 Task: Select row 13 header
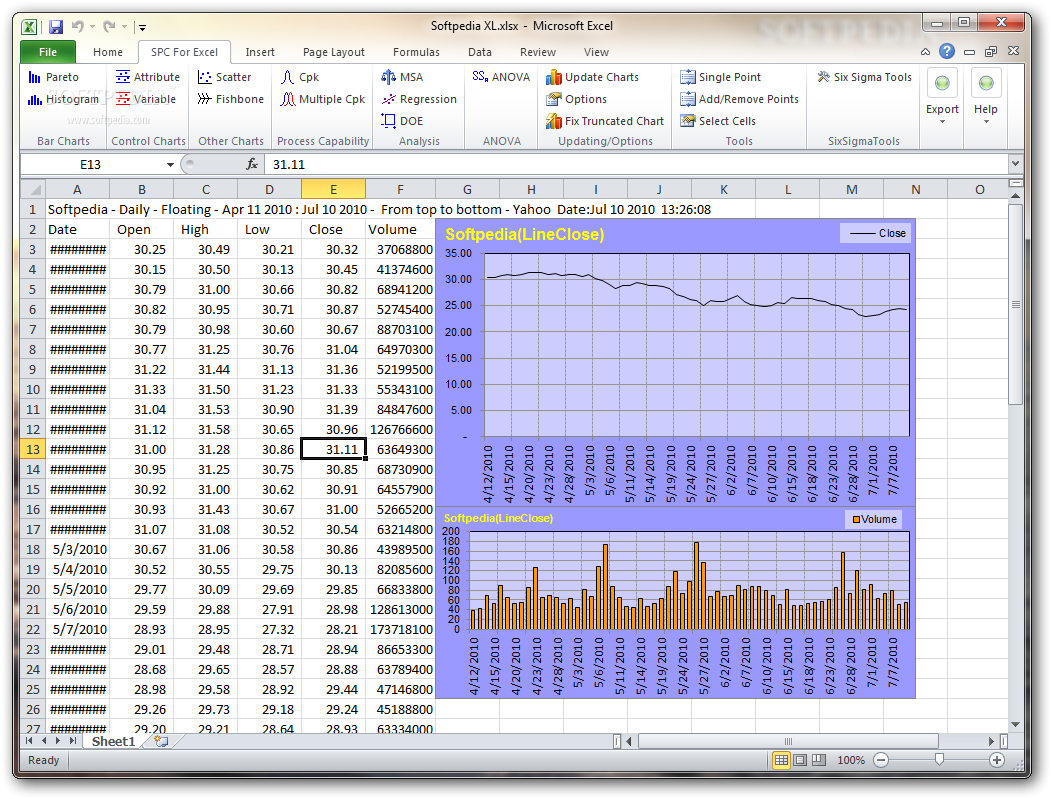pyautogui.click(x=32, y=449)
